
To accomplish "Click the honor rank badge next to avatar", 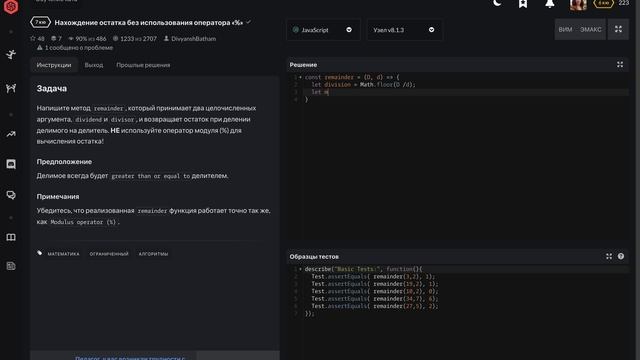I will point(603,3).
